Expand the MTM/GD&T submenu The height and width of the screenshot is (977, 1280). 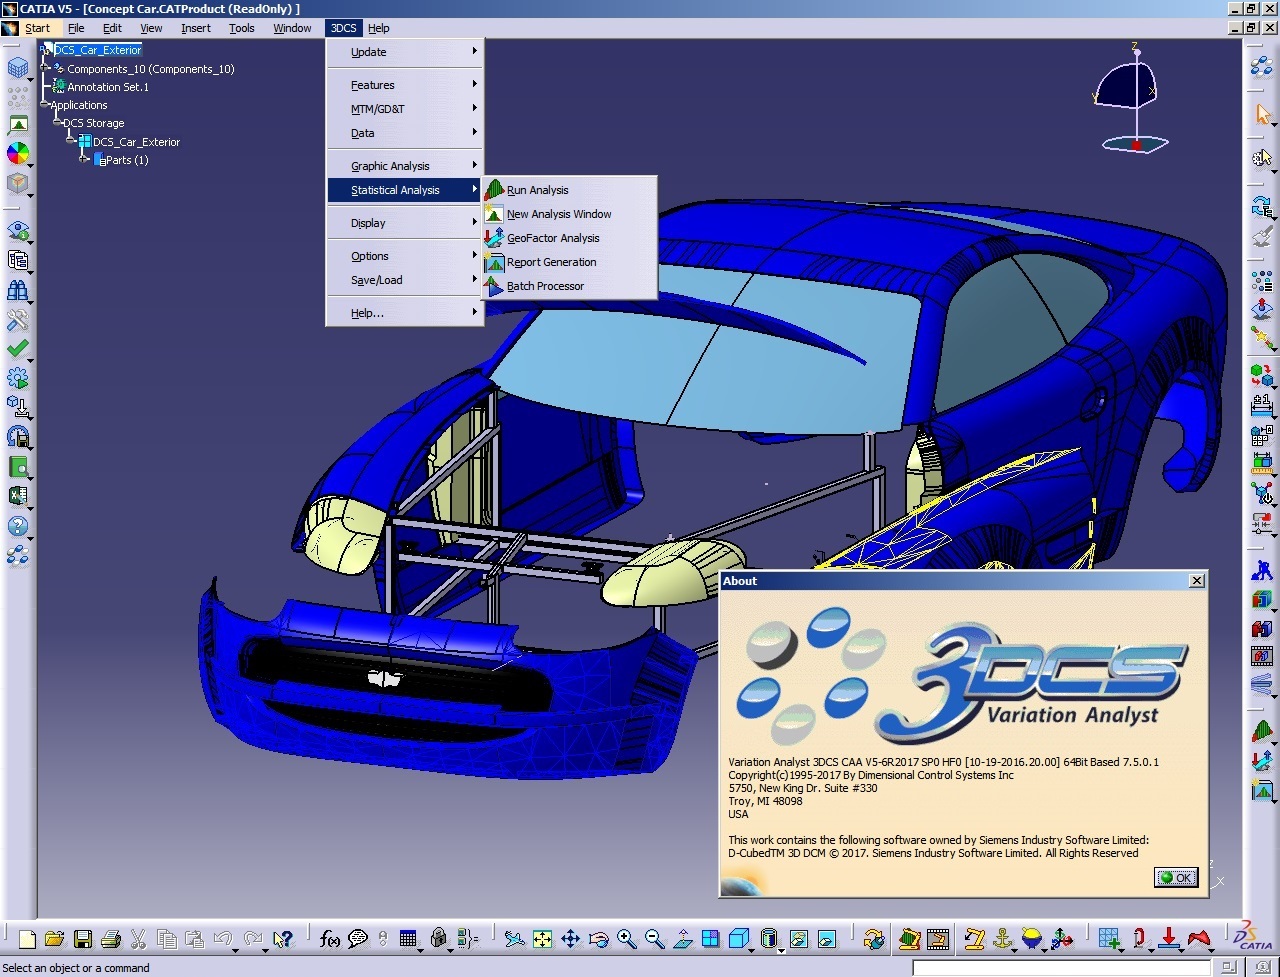[x=405, y=109]
